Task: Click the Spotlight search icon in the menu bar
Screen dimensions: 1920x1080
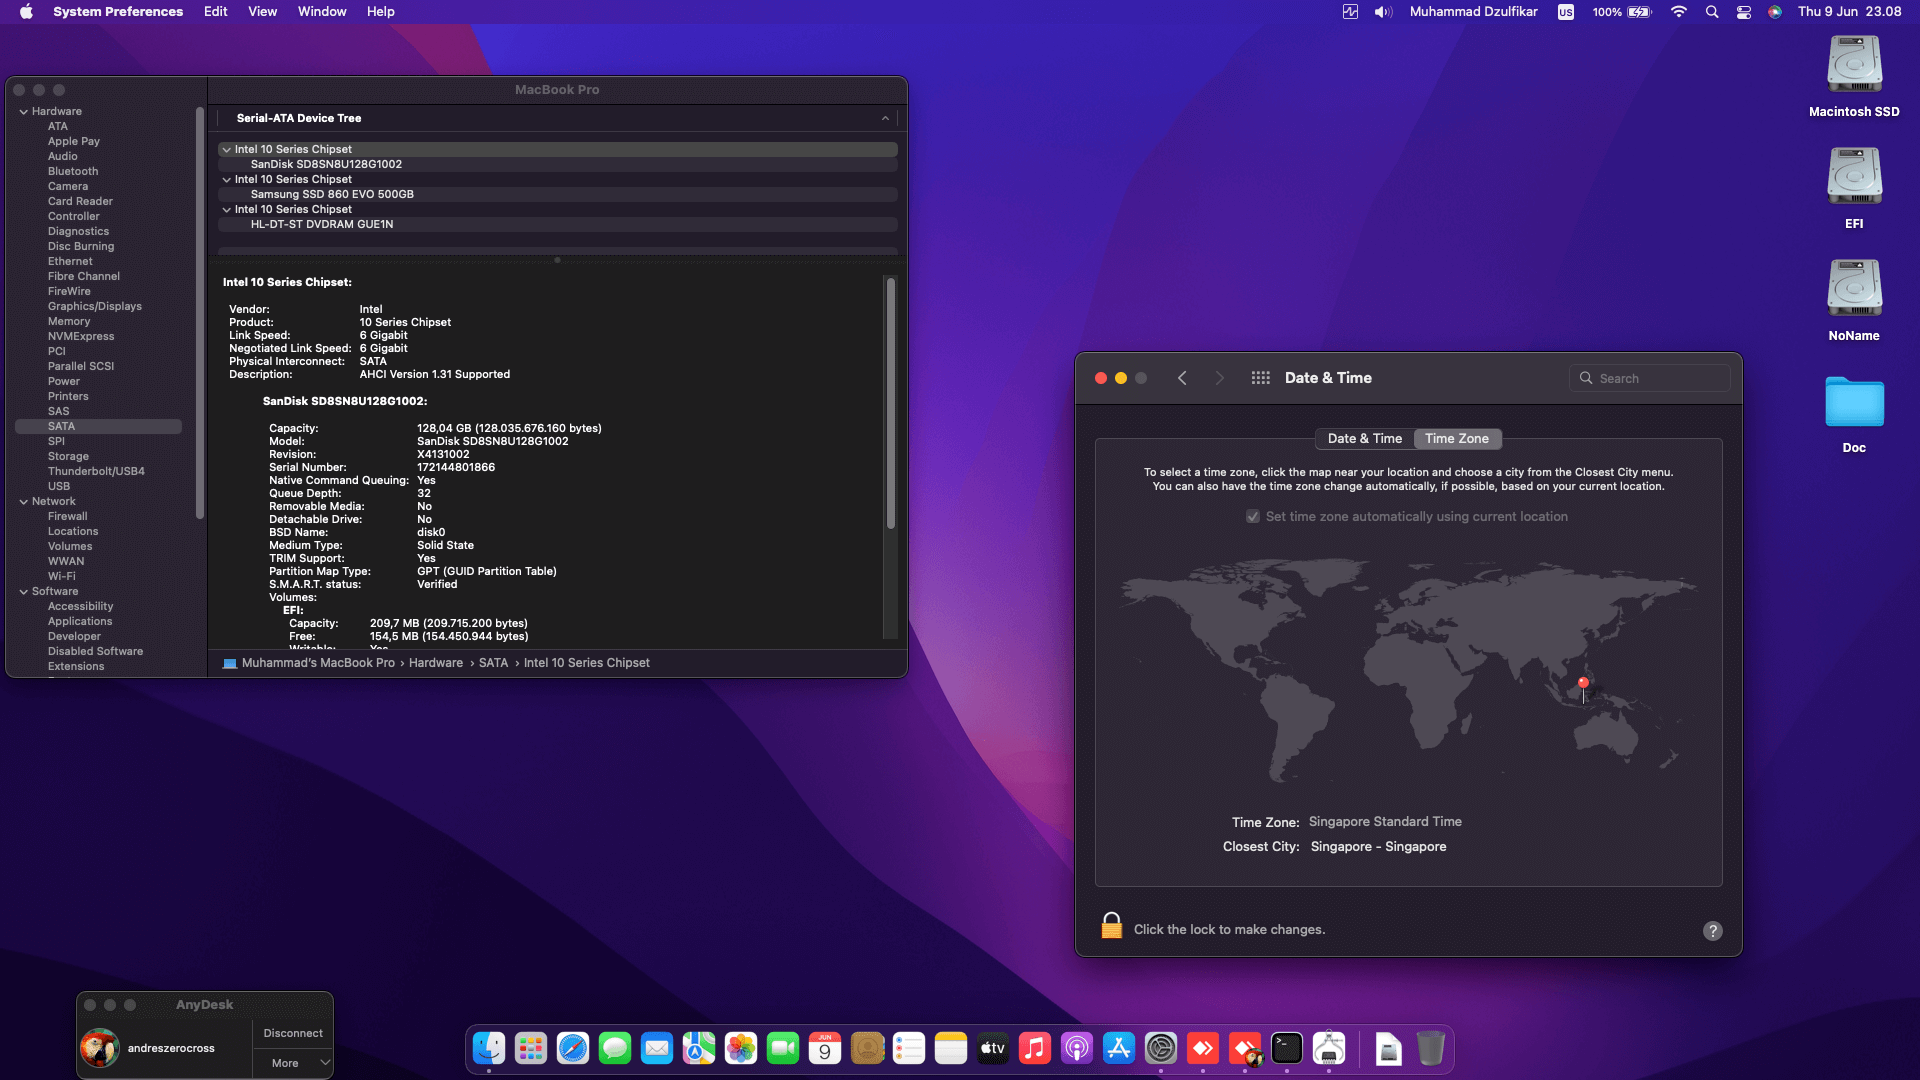Action: pos(1712,12)
